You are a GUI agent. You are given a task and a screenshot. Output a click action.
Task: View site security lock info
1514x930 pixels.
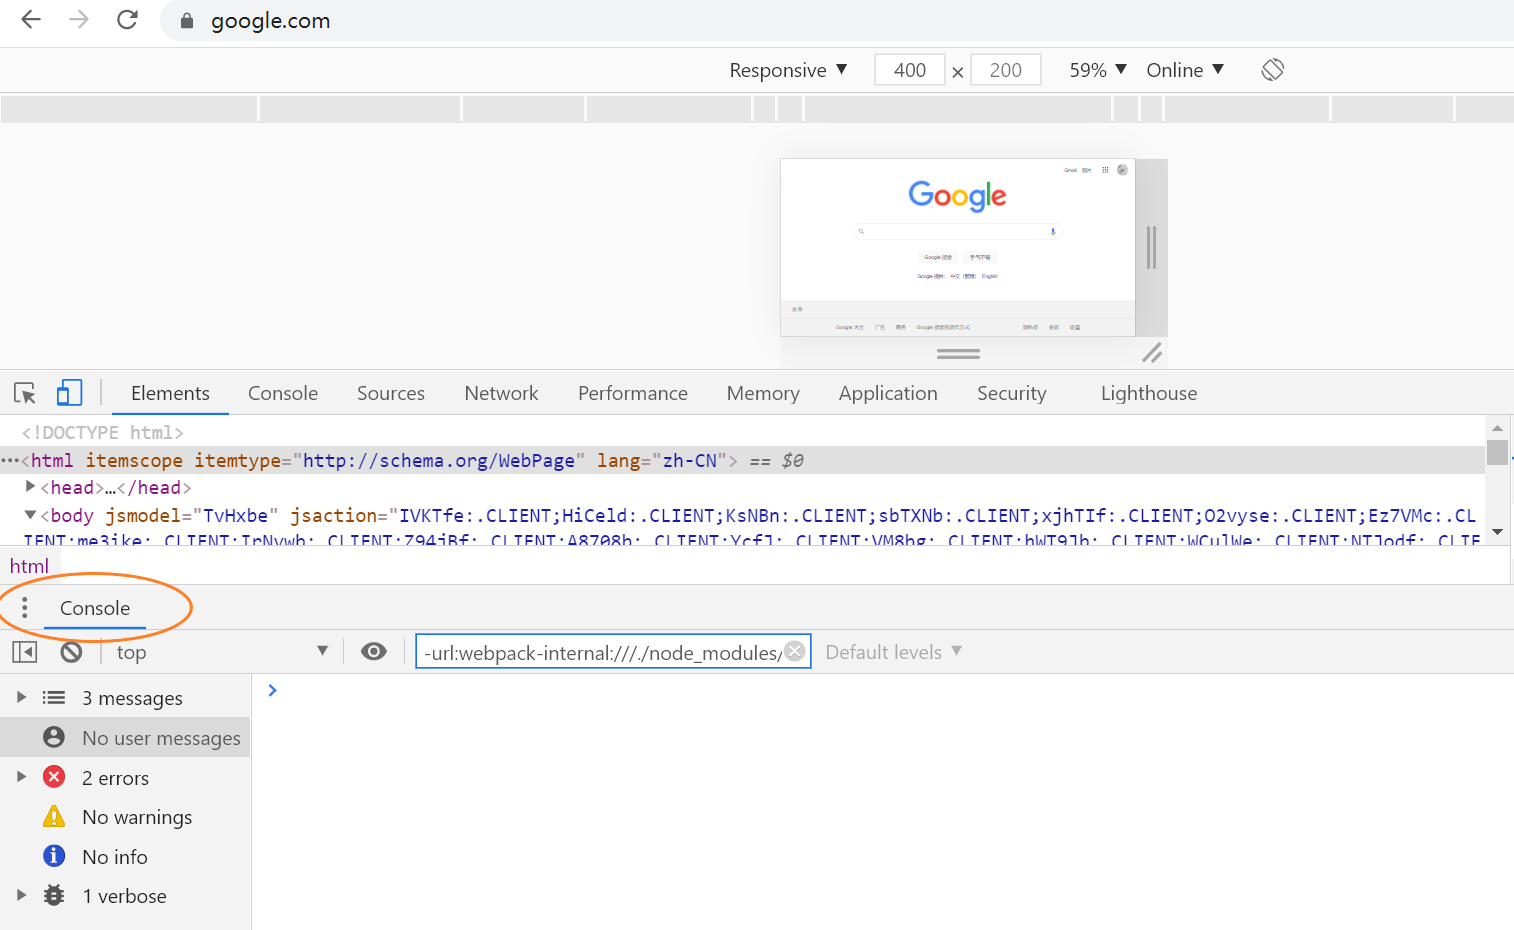coord(186,21)
